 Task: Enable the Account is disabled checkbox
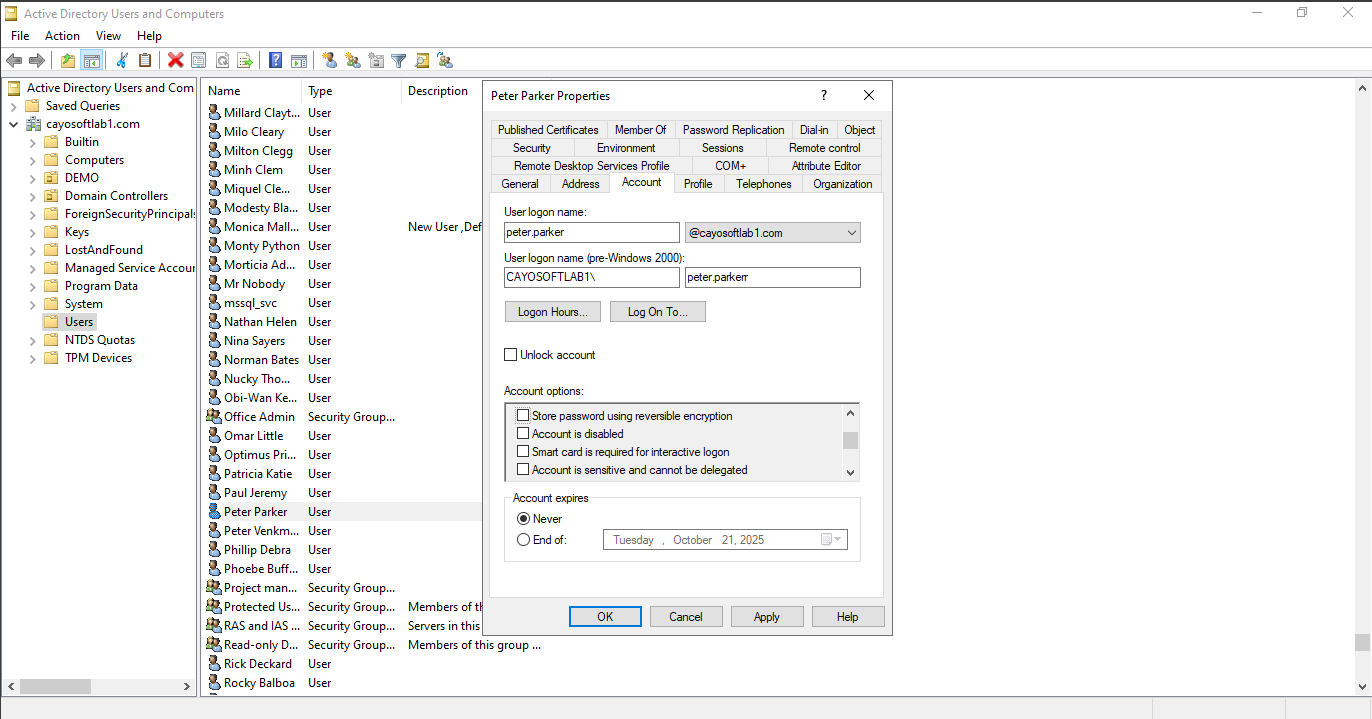(523, 434)
